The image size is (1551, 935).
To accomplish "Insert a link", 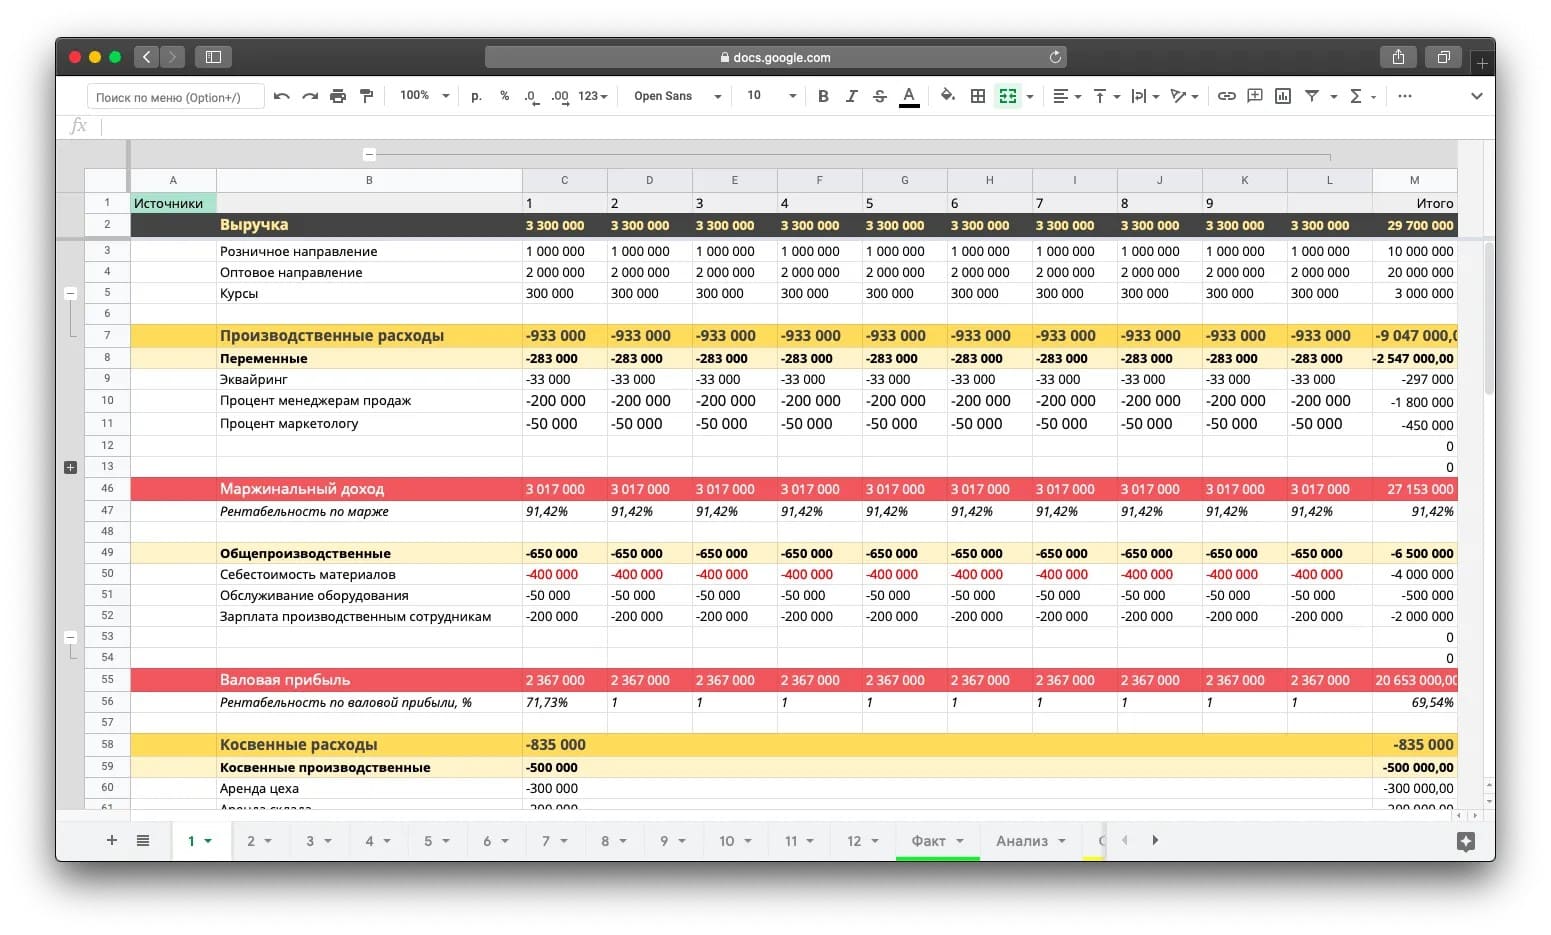I will point(1226,96).
